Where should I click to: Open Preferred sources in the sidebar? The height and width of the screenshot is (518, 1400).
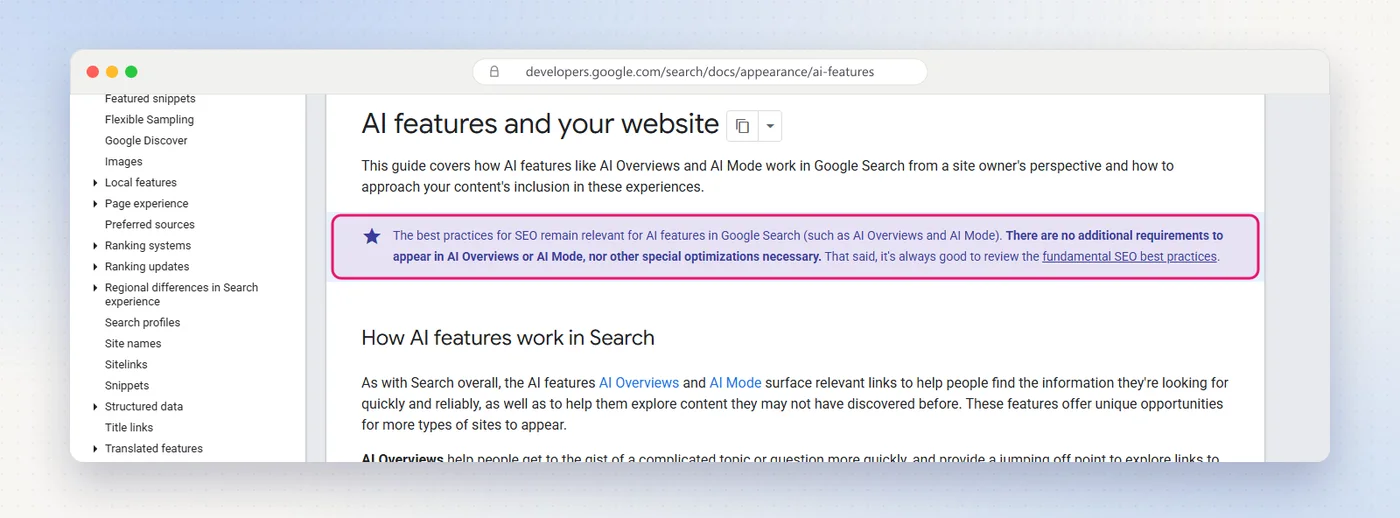pos(150,225)
